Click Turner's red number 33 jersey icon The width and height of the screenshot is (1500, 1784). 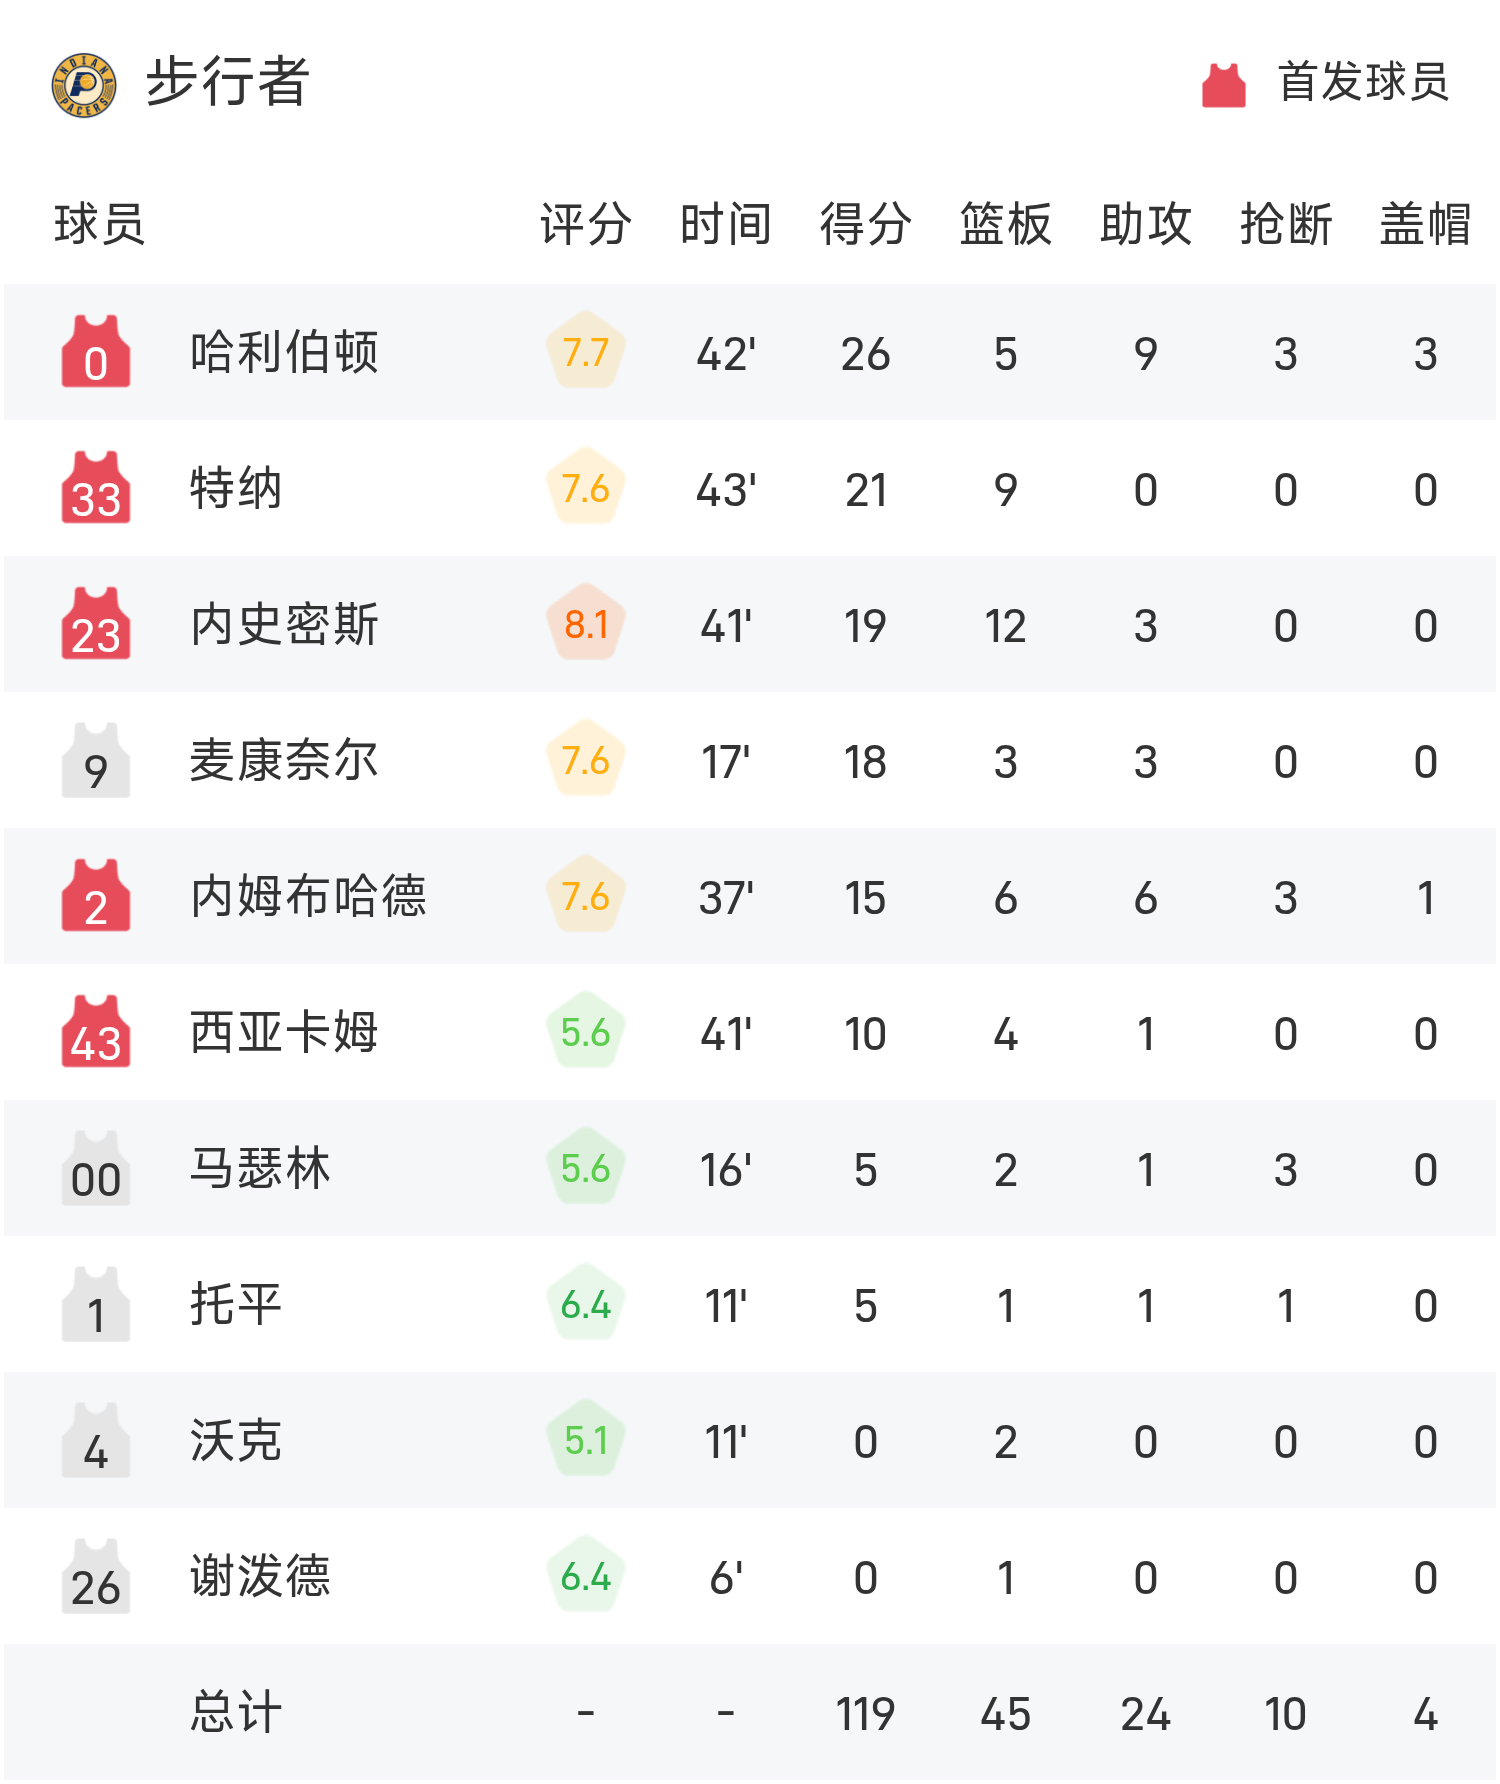click(96, 488)
